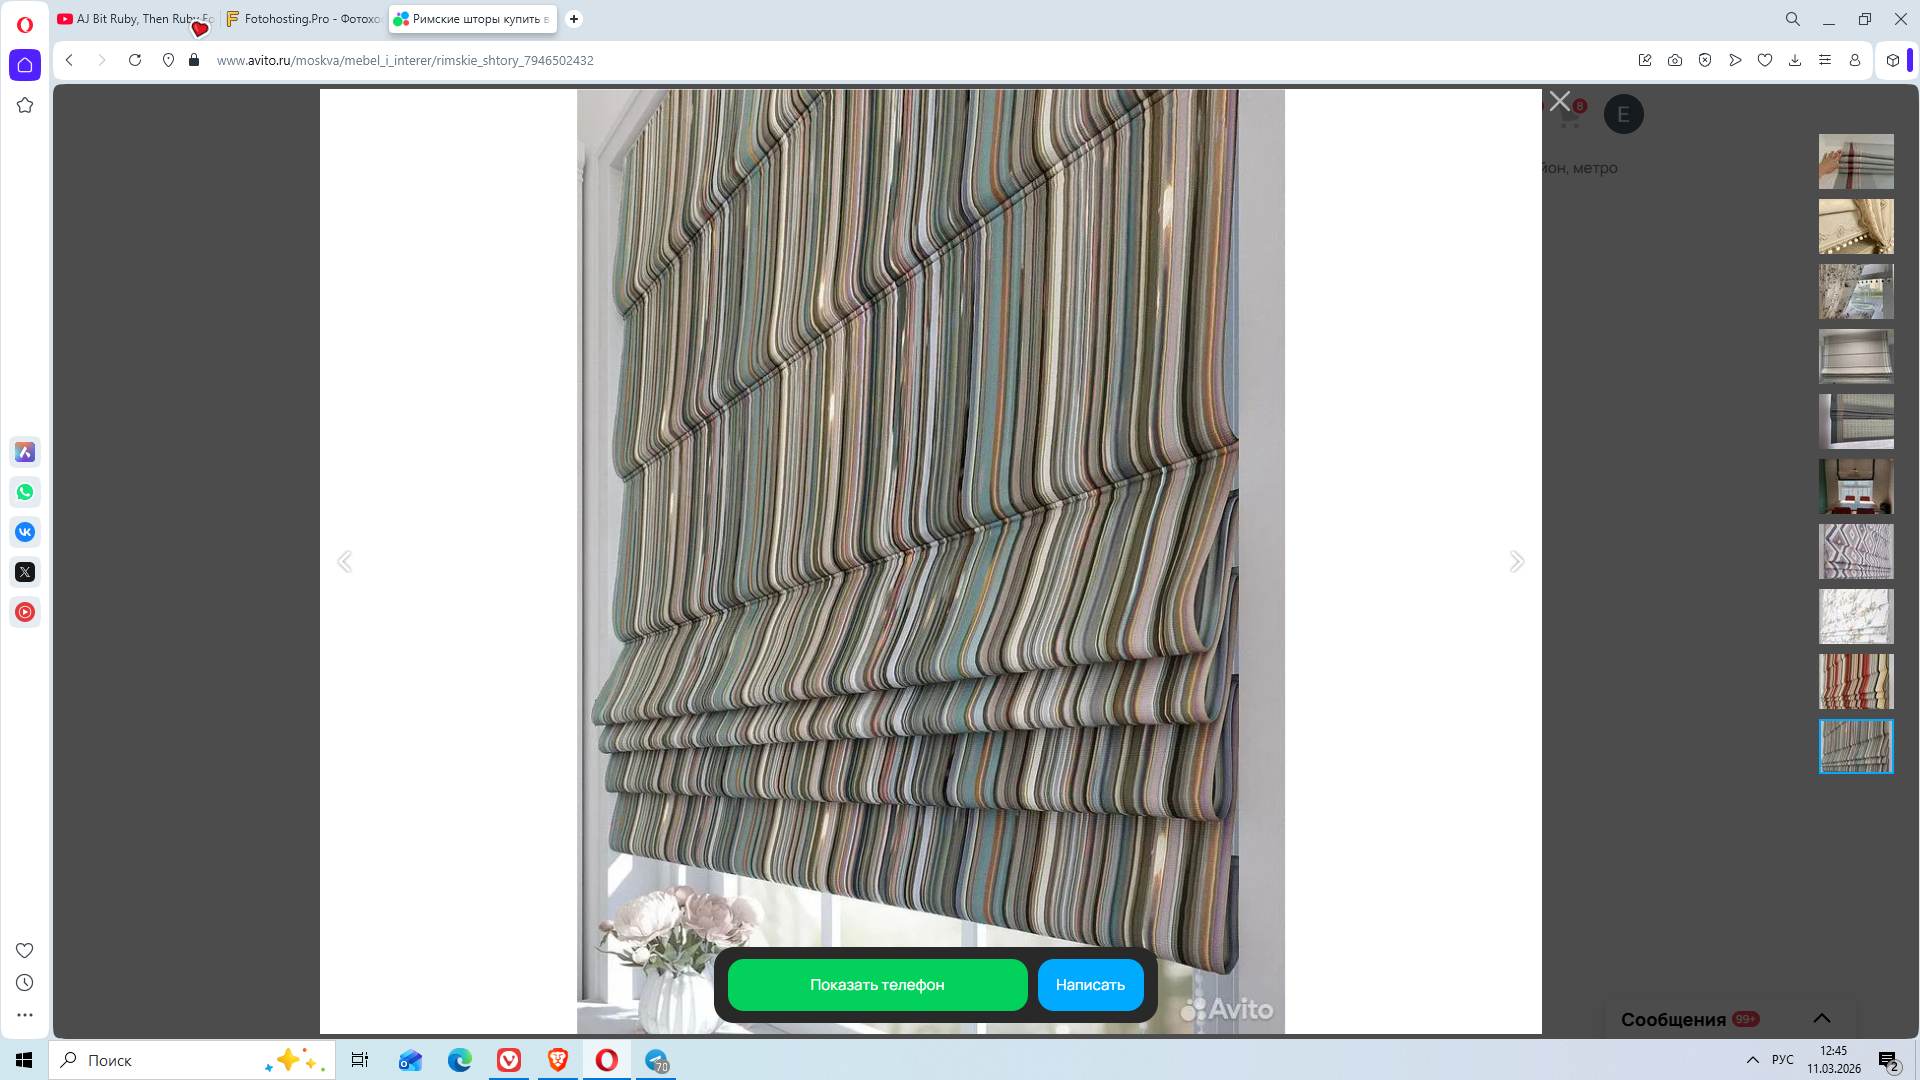Reload the current page

tap(135, 60)
